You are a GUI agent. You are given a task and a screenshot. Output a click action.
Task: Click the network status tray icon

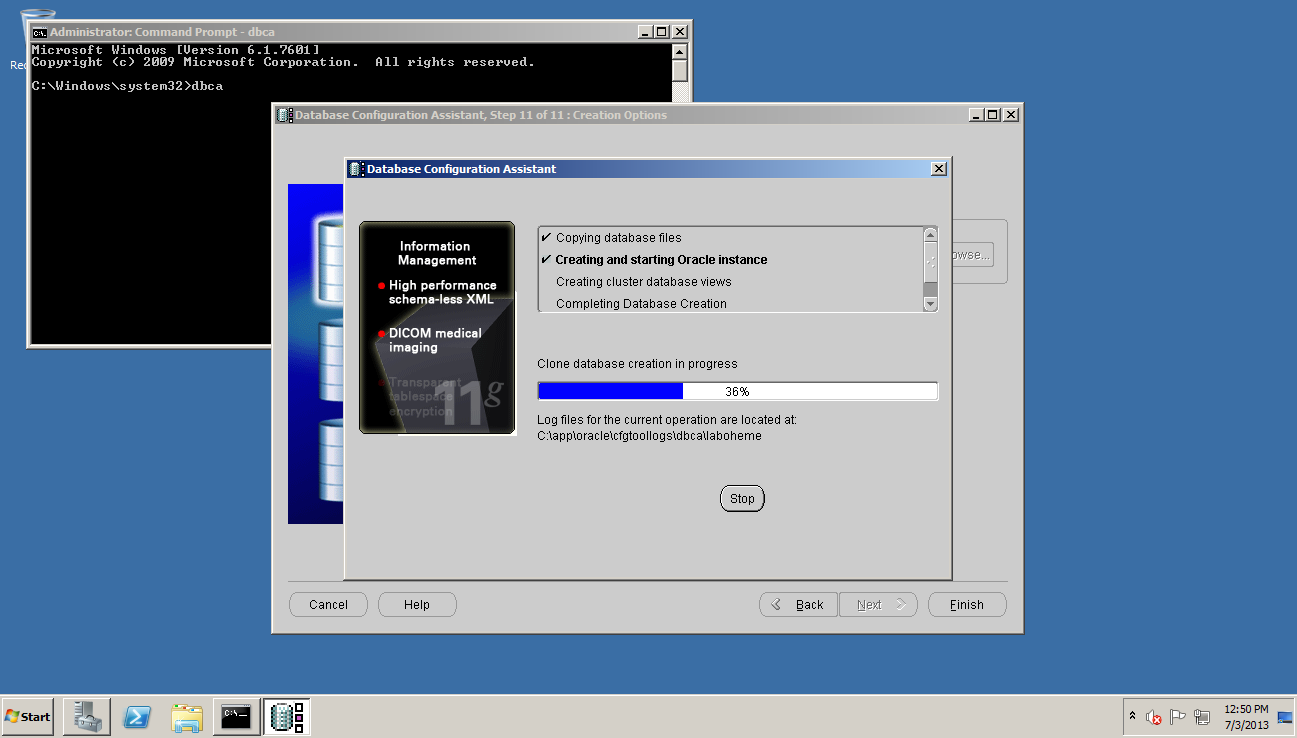tap(1201, 717)
